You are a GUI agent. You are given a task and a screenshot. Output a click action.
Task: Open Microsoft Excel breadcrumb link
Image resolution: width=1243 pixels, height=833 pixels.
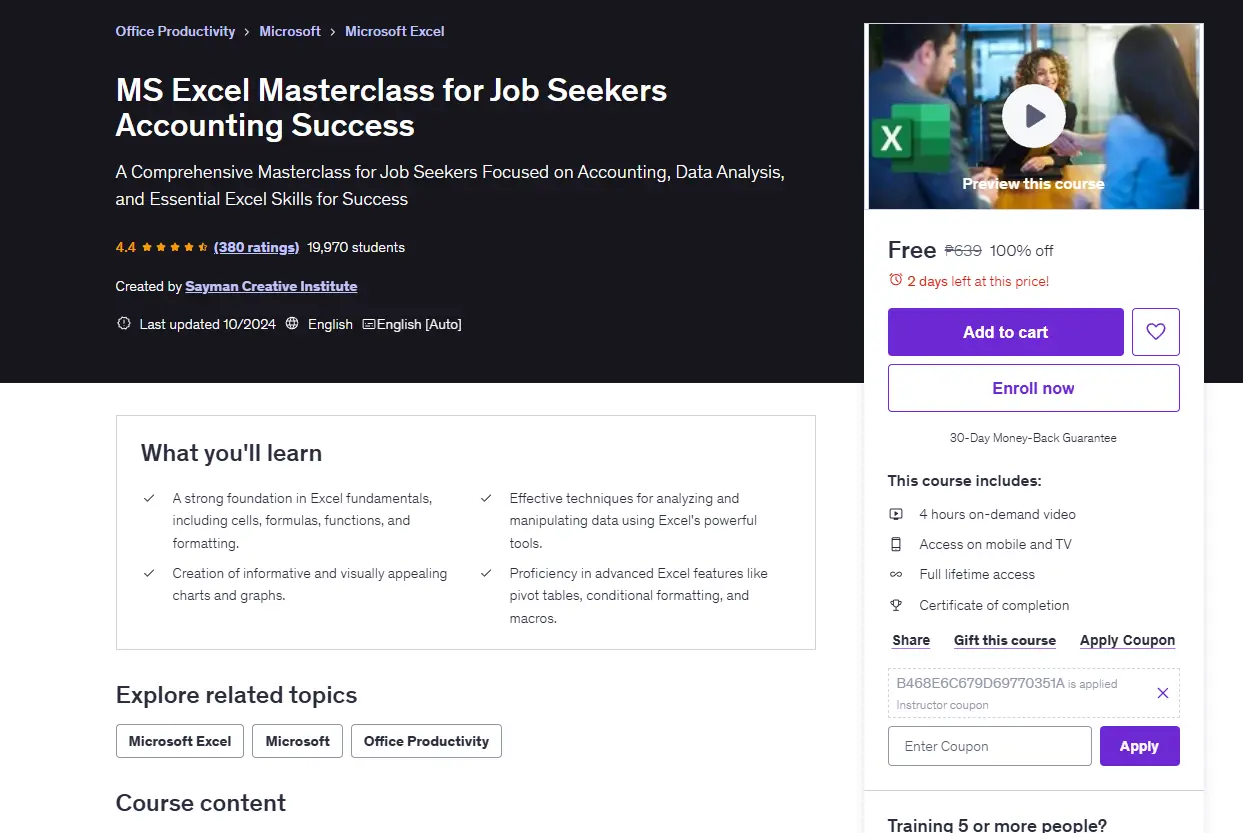pos(395,31)
